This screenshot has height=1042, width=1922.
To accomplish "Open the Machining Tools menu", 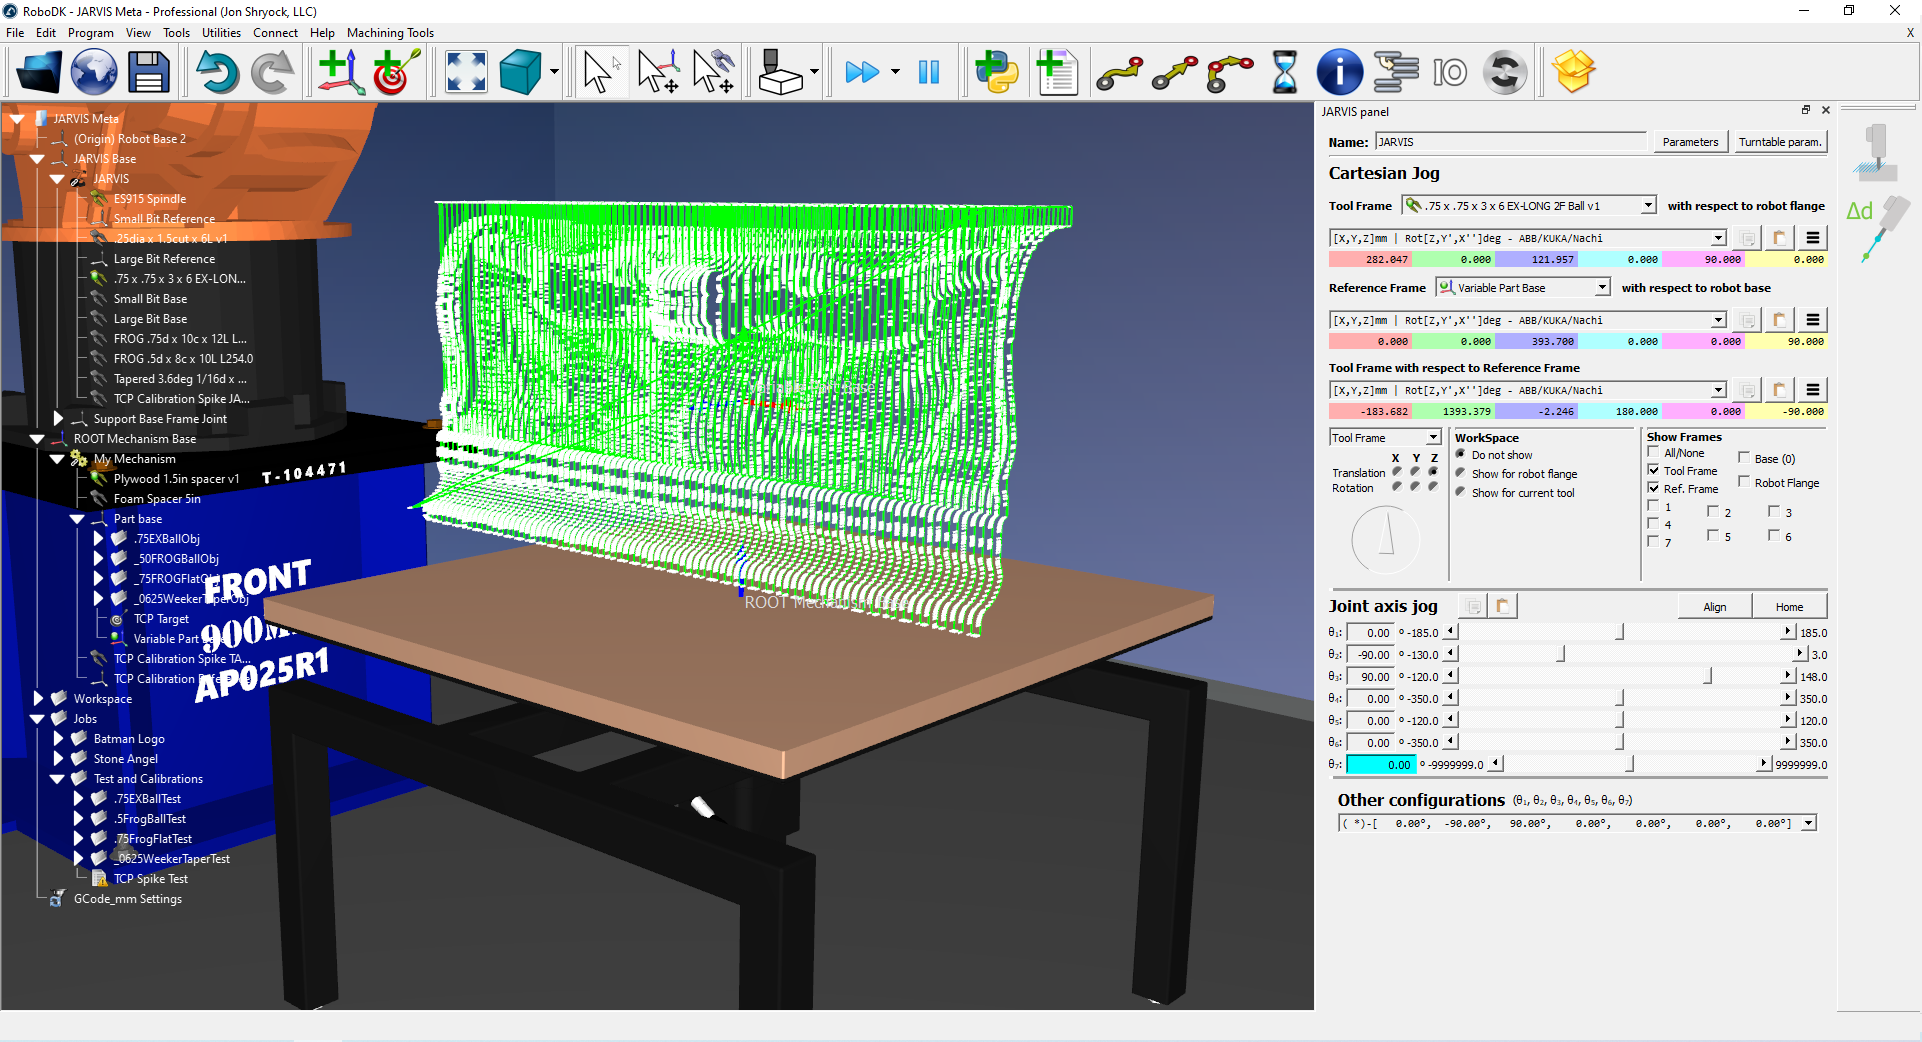I will 390,33.
